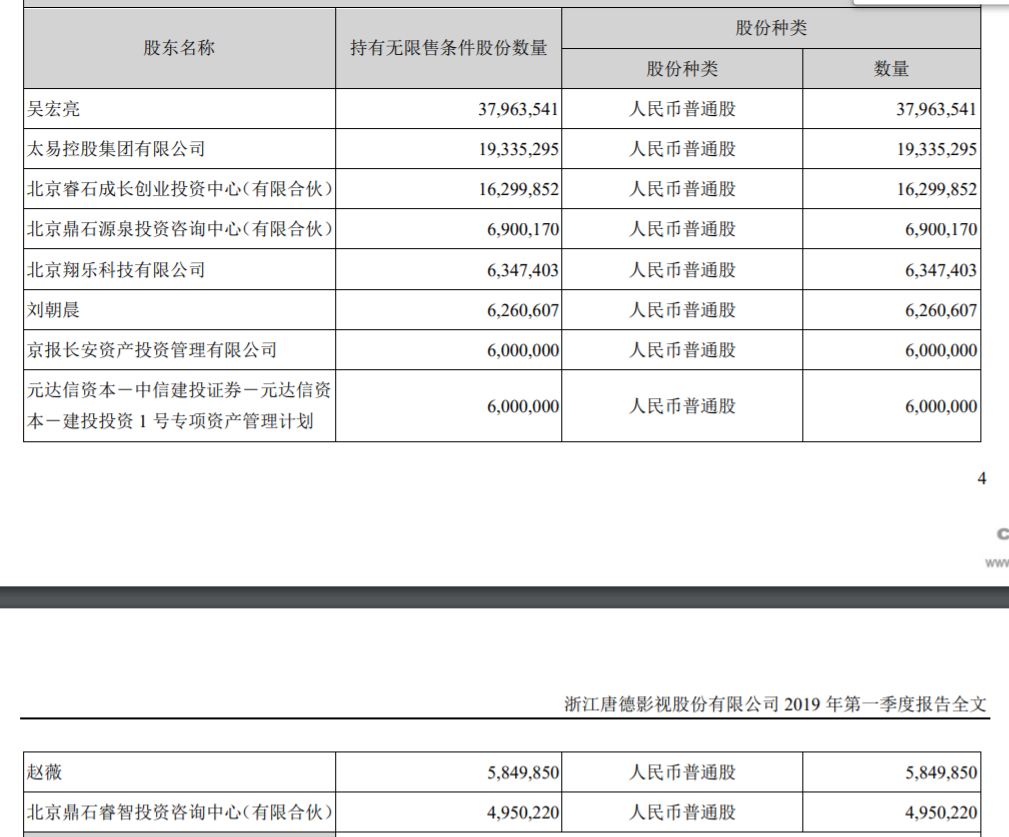This screenshot has height=837, width=1009.
Task: Select 6,900,170 under the 数量 column
Action: point(941,229)
